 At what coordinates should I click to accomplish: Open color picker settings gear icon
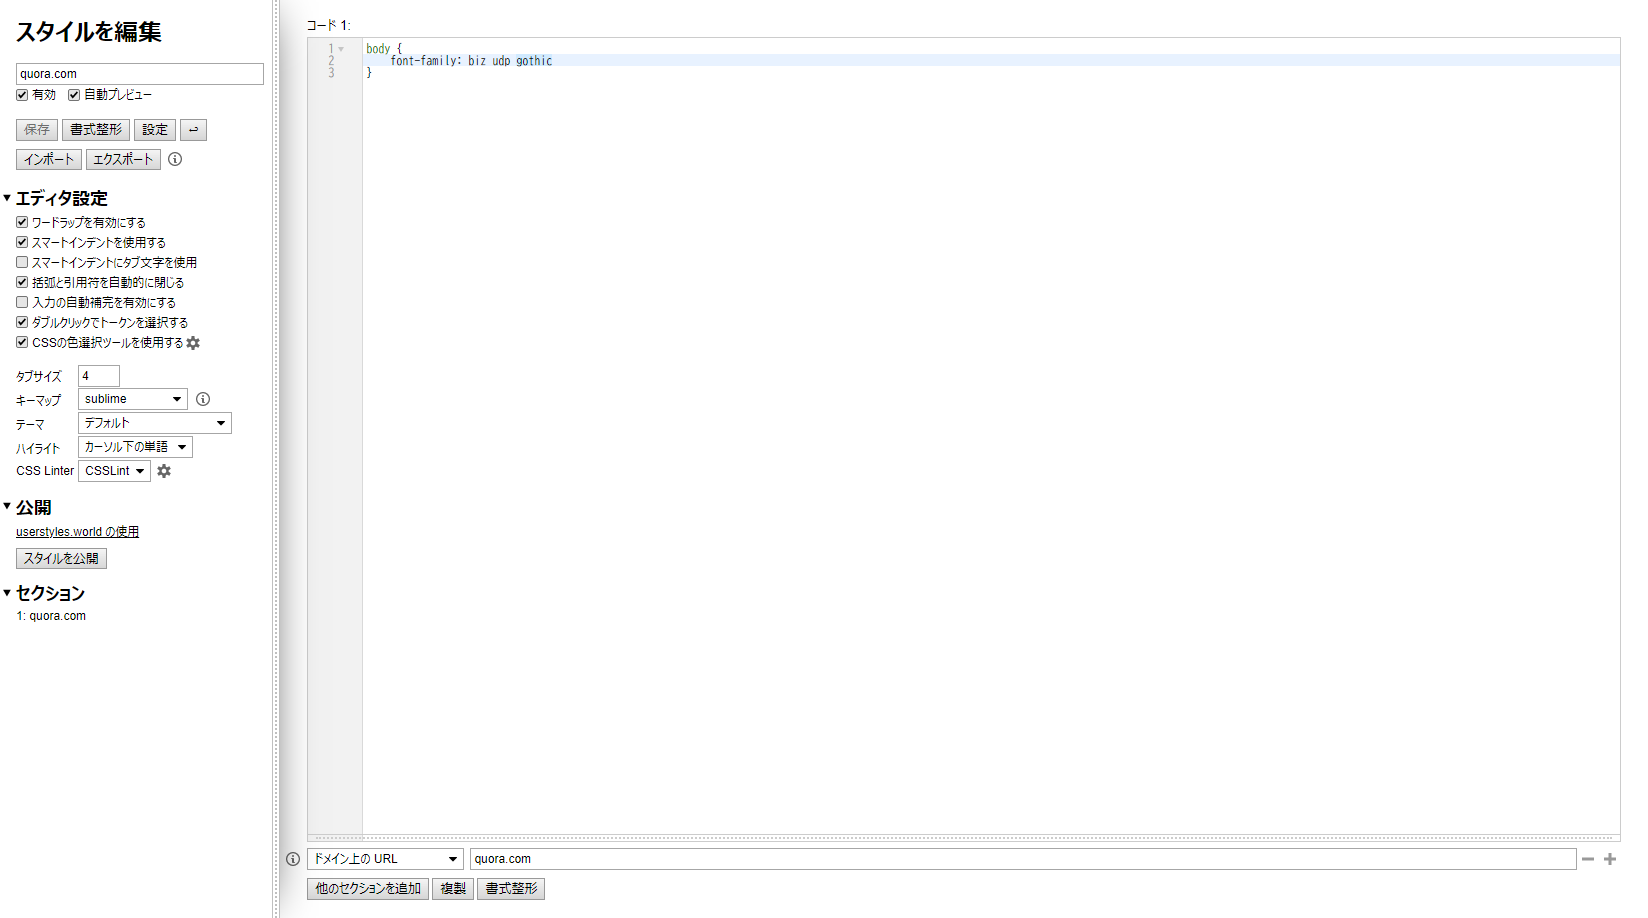(x=193, y=343)
